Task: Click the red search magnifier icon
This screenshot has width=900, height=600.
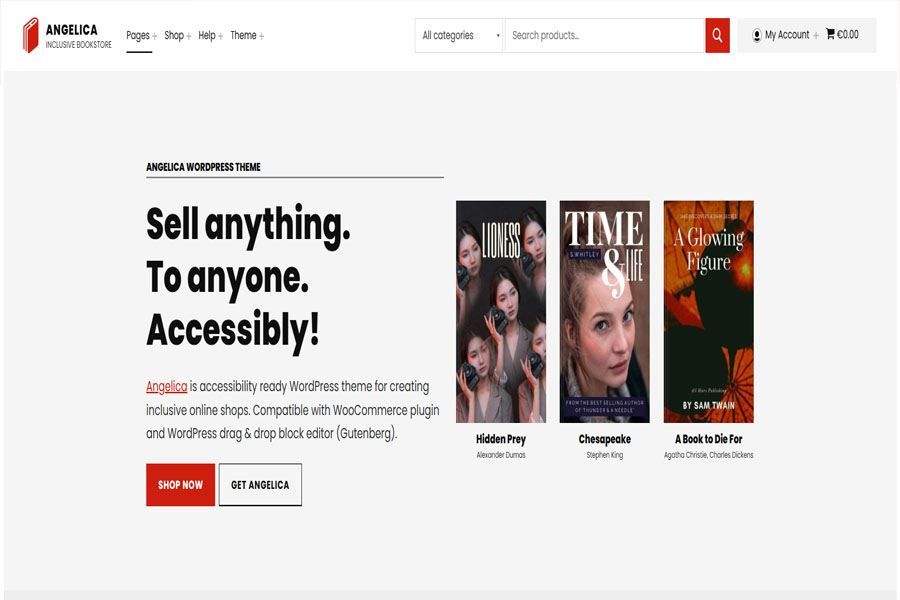Action: point(717,35)
